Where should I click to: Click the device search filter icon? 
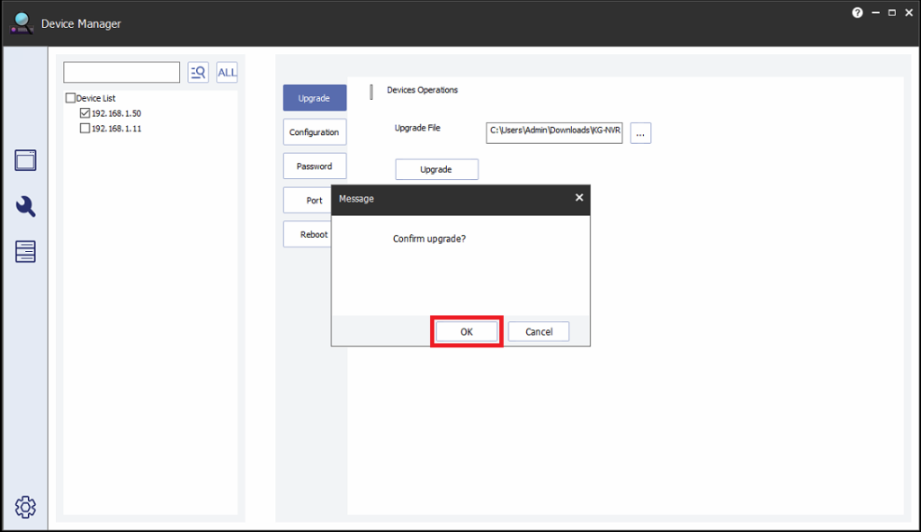(198, 72)
